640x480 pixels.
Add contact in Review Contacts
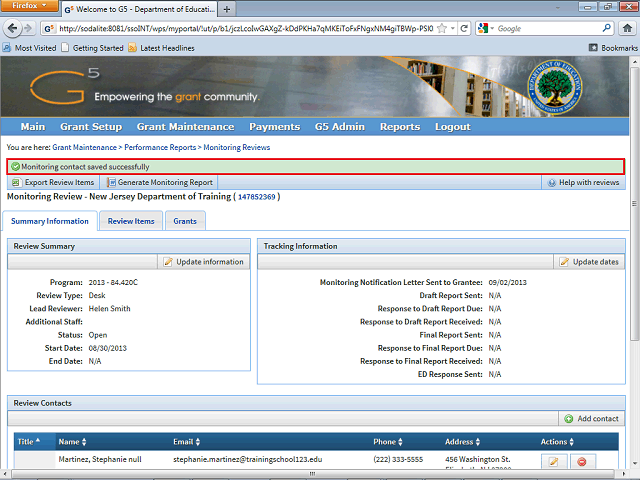pos(591,418)
